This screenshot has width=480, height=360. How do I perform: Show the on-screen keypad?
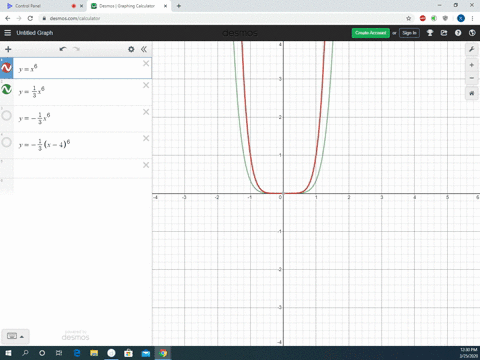pos(15,336)
